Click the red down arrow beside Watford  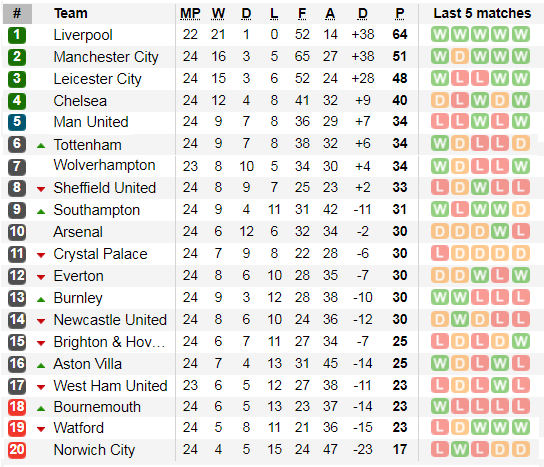tap(41, 430)
